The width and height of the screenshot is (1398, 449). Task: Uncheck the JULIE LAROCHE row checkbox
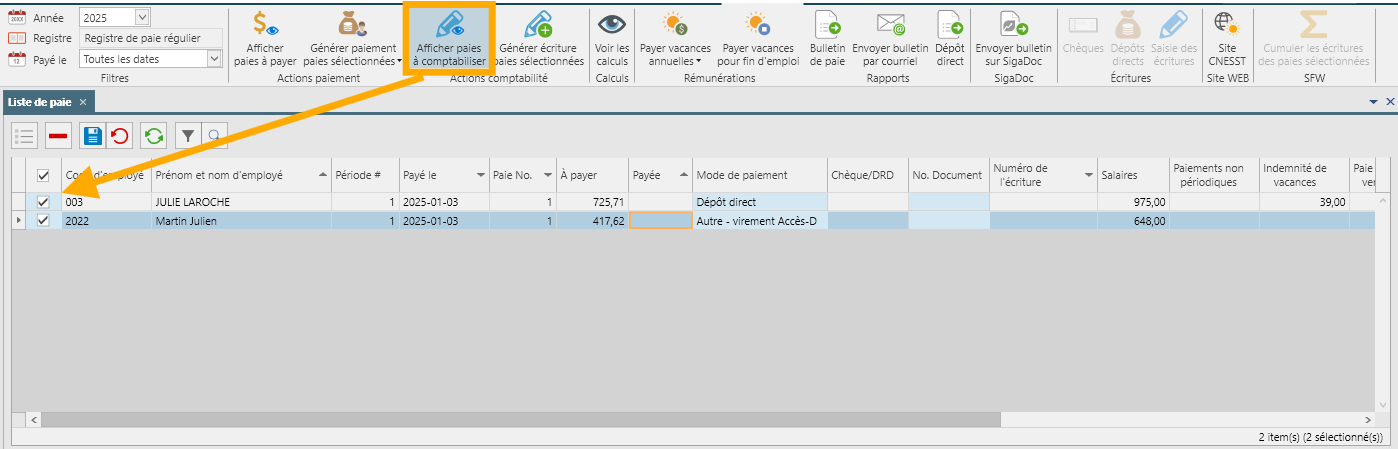43,202
